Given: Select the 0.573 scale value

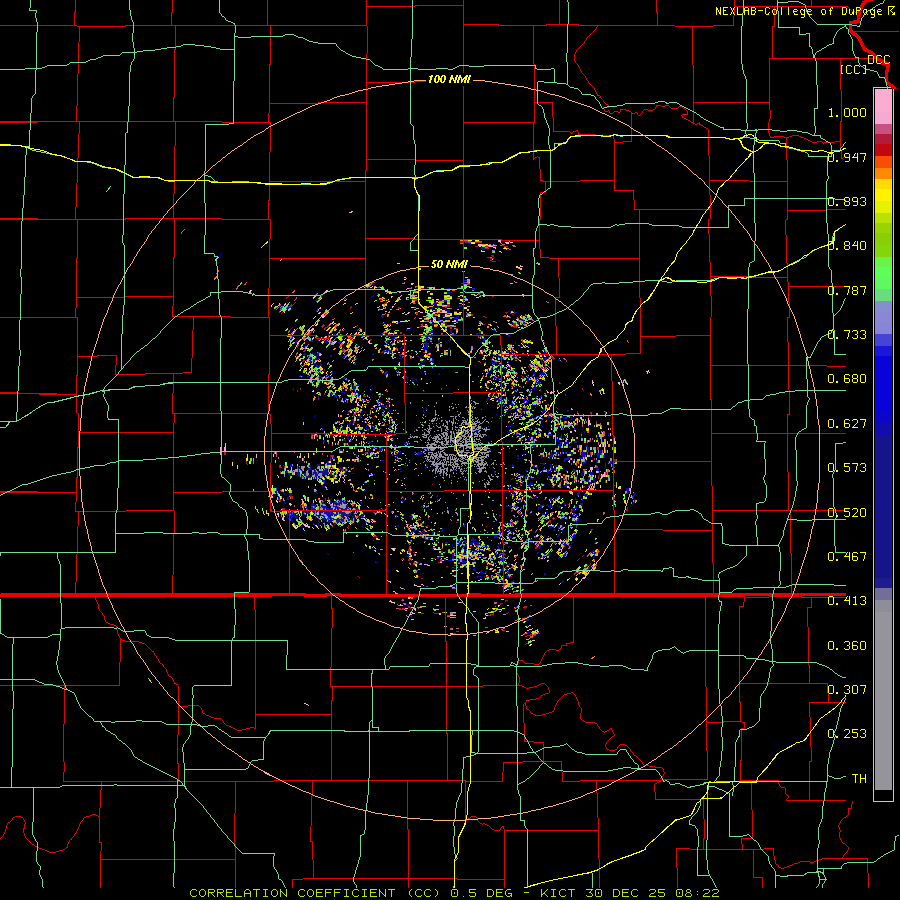Looking at the screenshot, I should (847, 468).
